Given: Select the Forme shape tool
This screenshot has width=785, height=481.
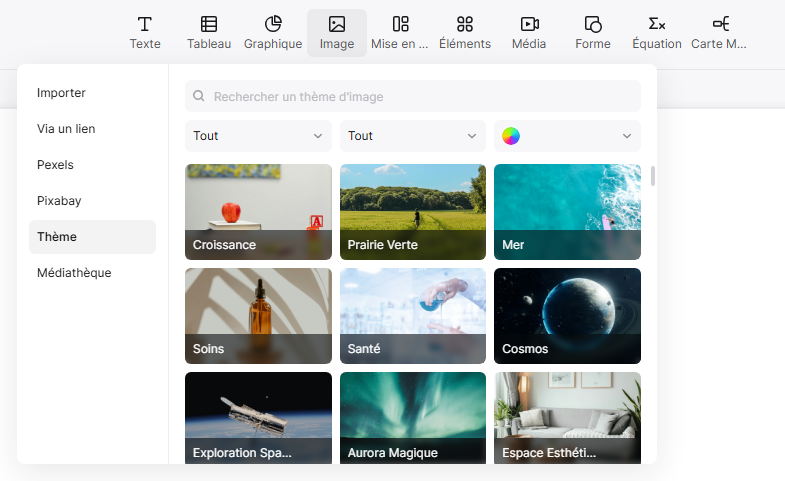Looking at the screenshot, I should (x=593, y=33).
